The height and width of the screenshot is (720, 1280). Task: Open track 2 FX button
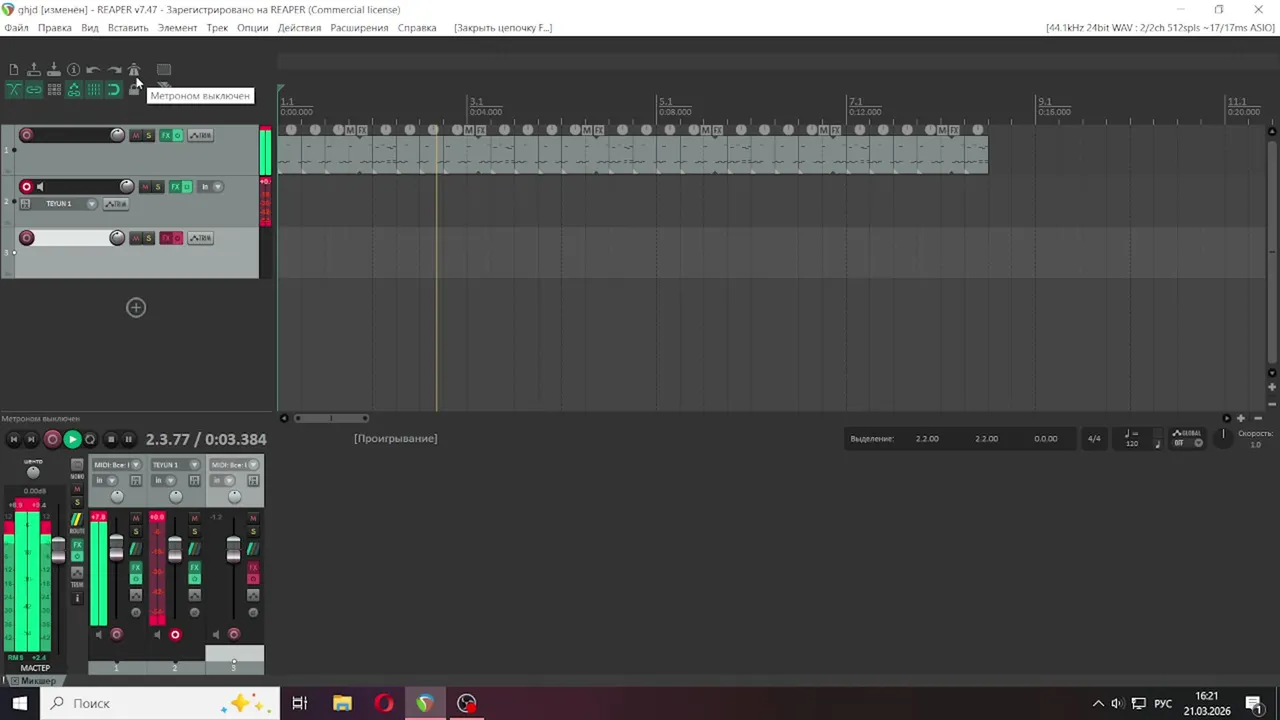(x=175, y=186)
